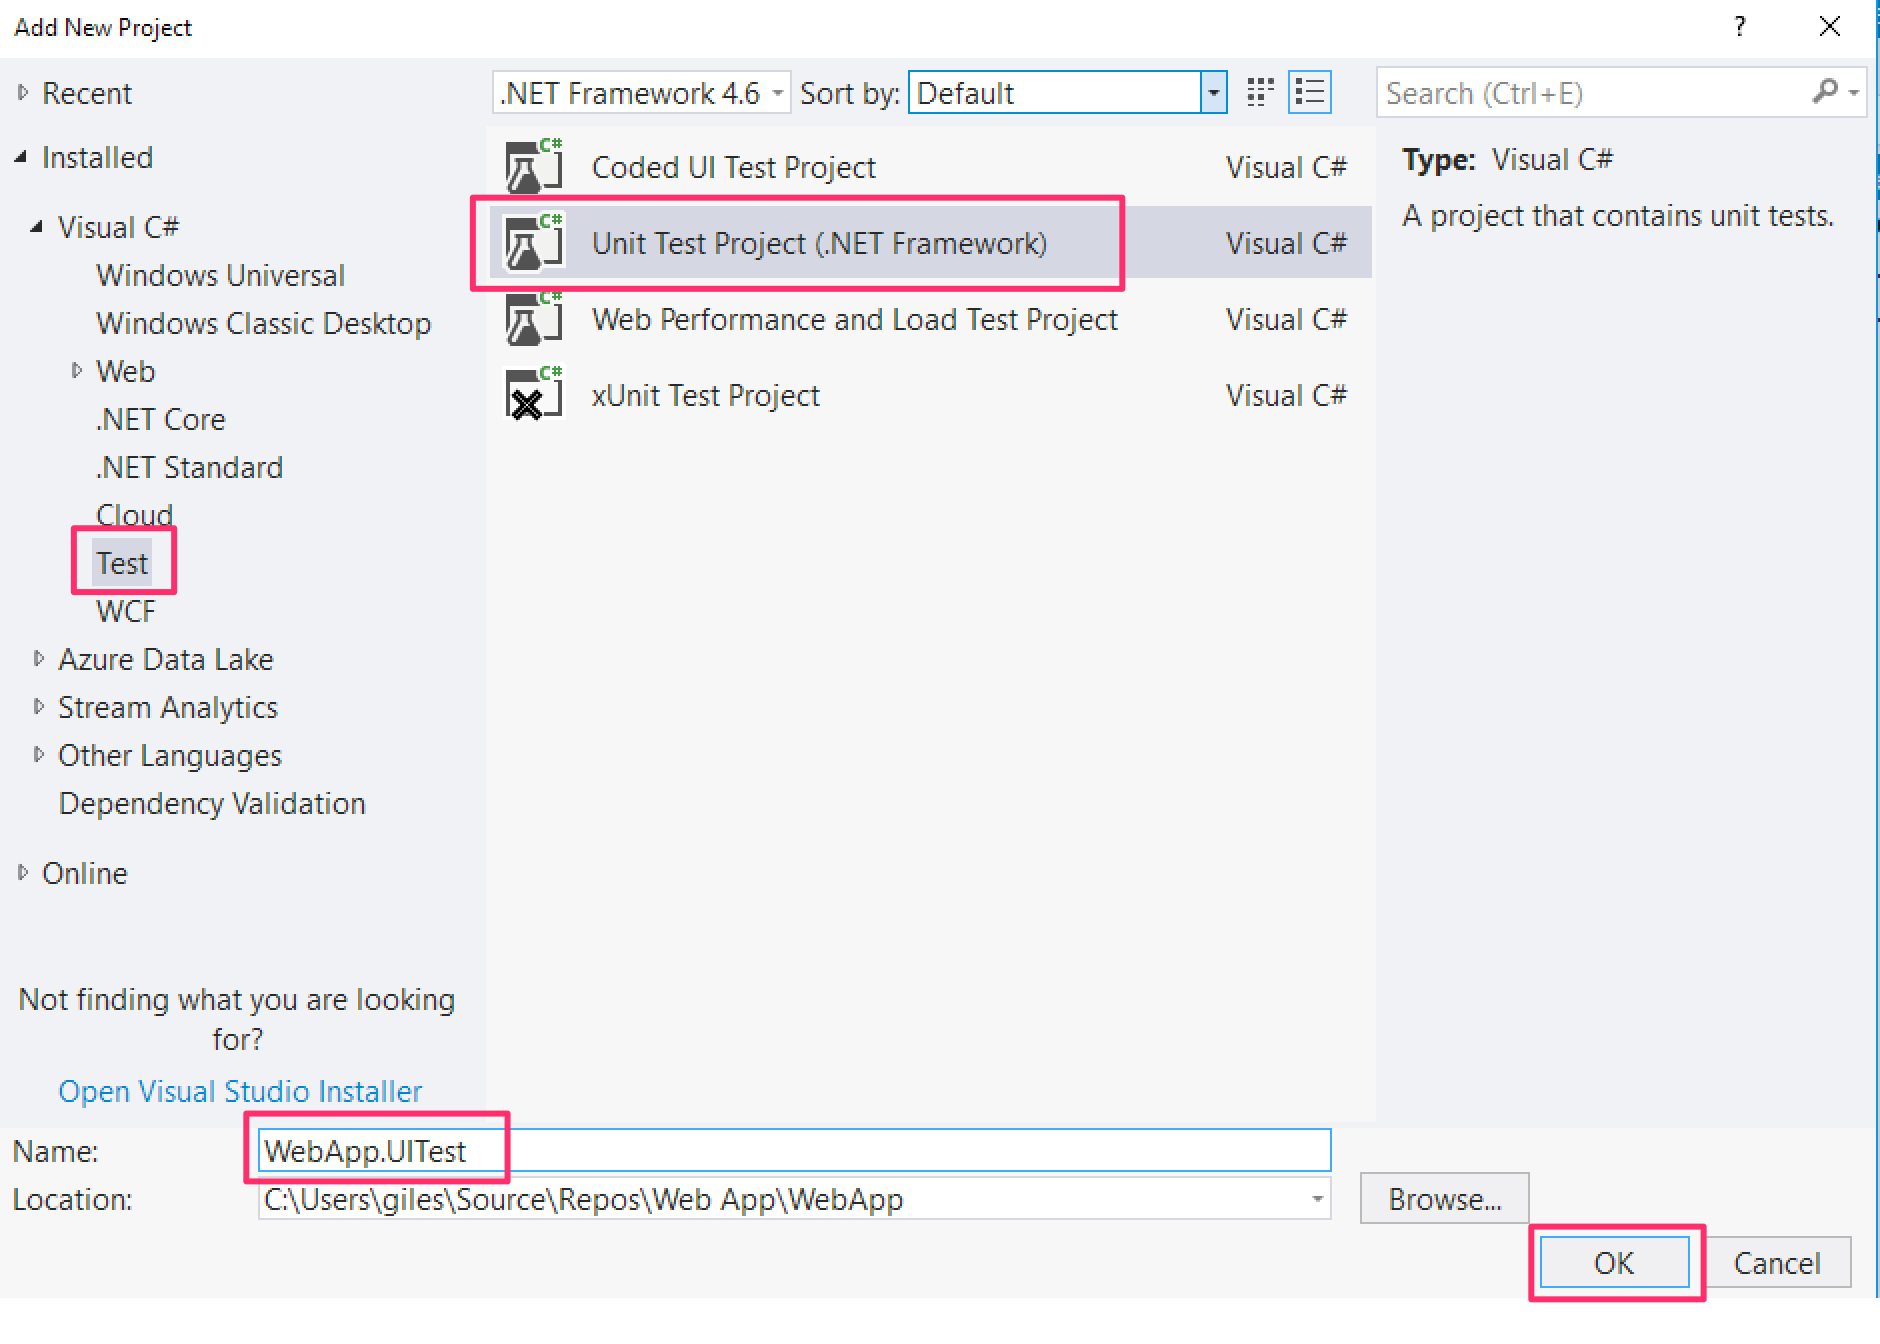Click the search magnifier icon
Viewport: 1880px width, 1344px height.
point(1825,92)
